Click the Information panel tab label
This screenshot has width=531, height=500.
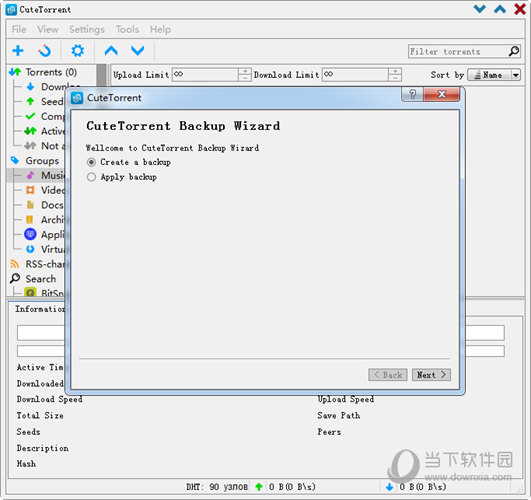pos(40,309)
